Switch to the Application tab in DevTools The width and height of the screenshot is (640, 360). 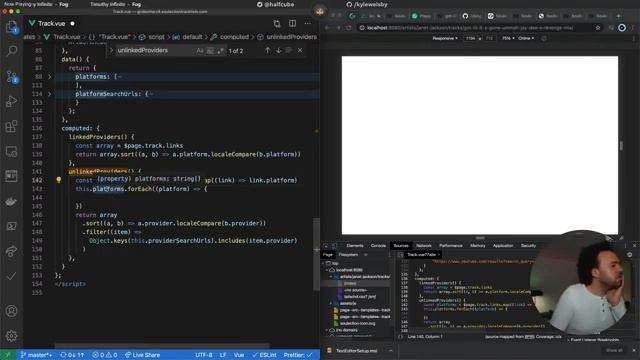tap(503, 246)
